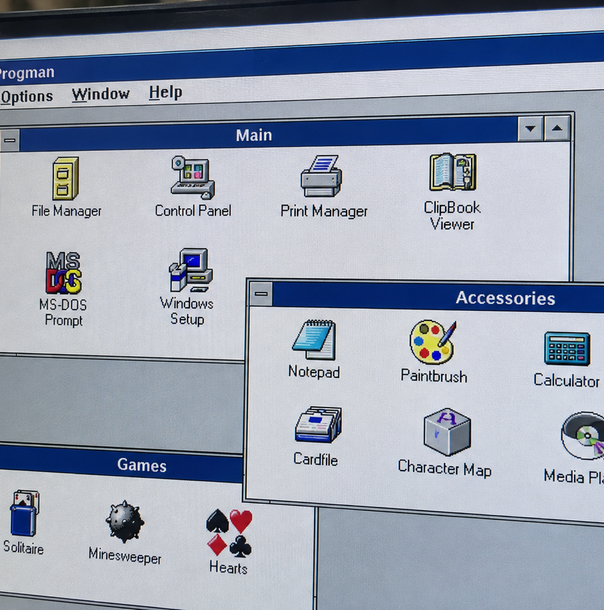Launch Control Panel from Main group
604x610 pixels.
click(193, 177)
